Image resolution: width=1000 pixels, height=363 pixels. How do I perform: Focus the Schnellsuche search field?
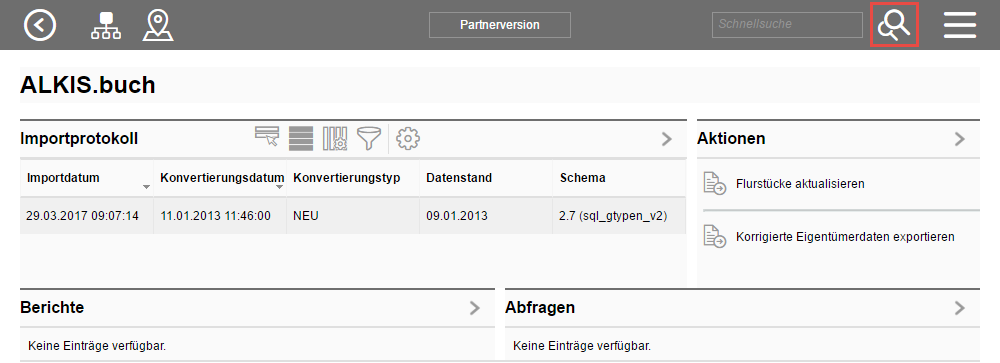tap(787, 24)
